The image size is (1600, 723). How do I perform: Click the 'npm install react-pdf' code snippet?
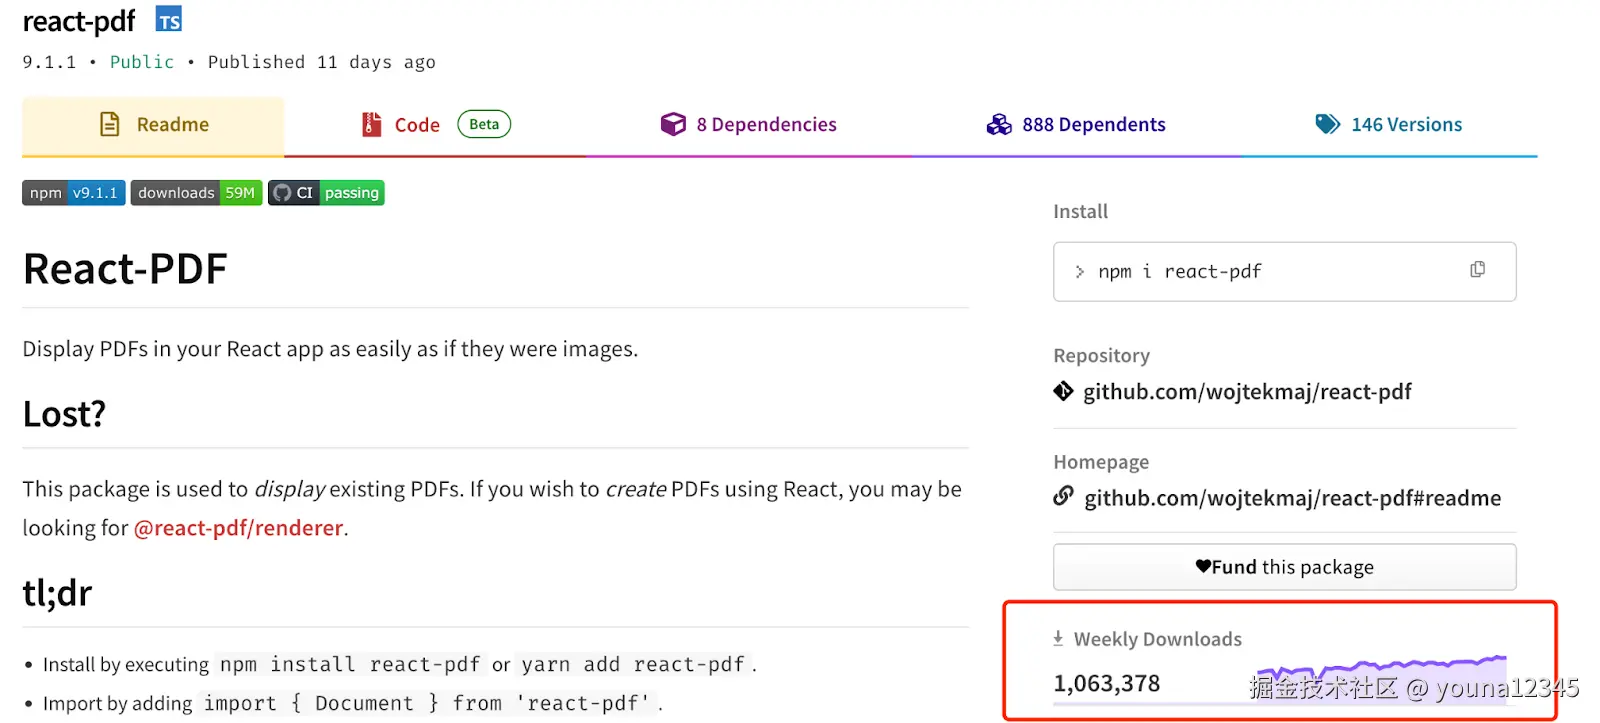(349, 665)
